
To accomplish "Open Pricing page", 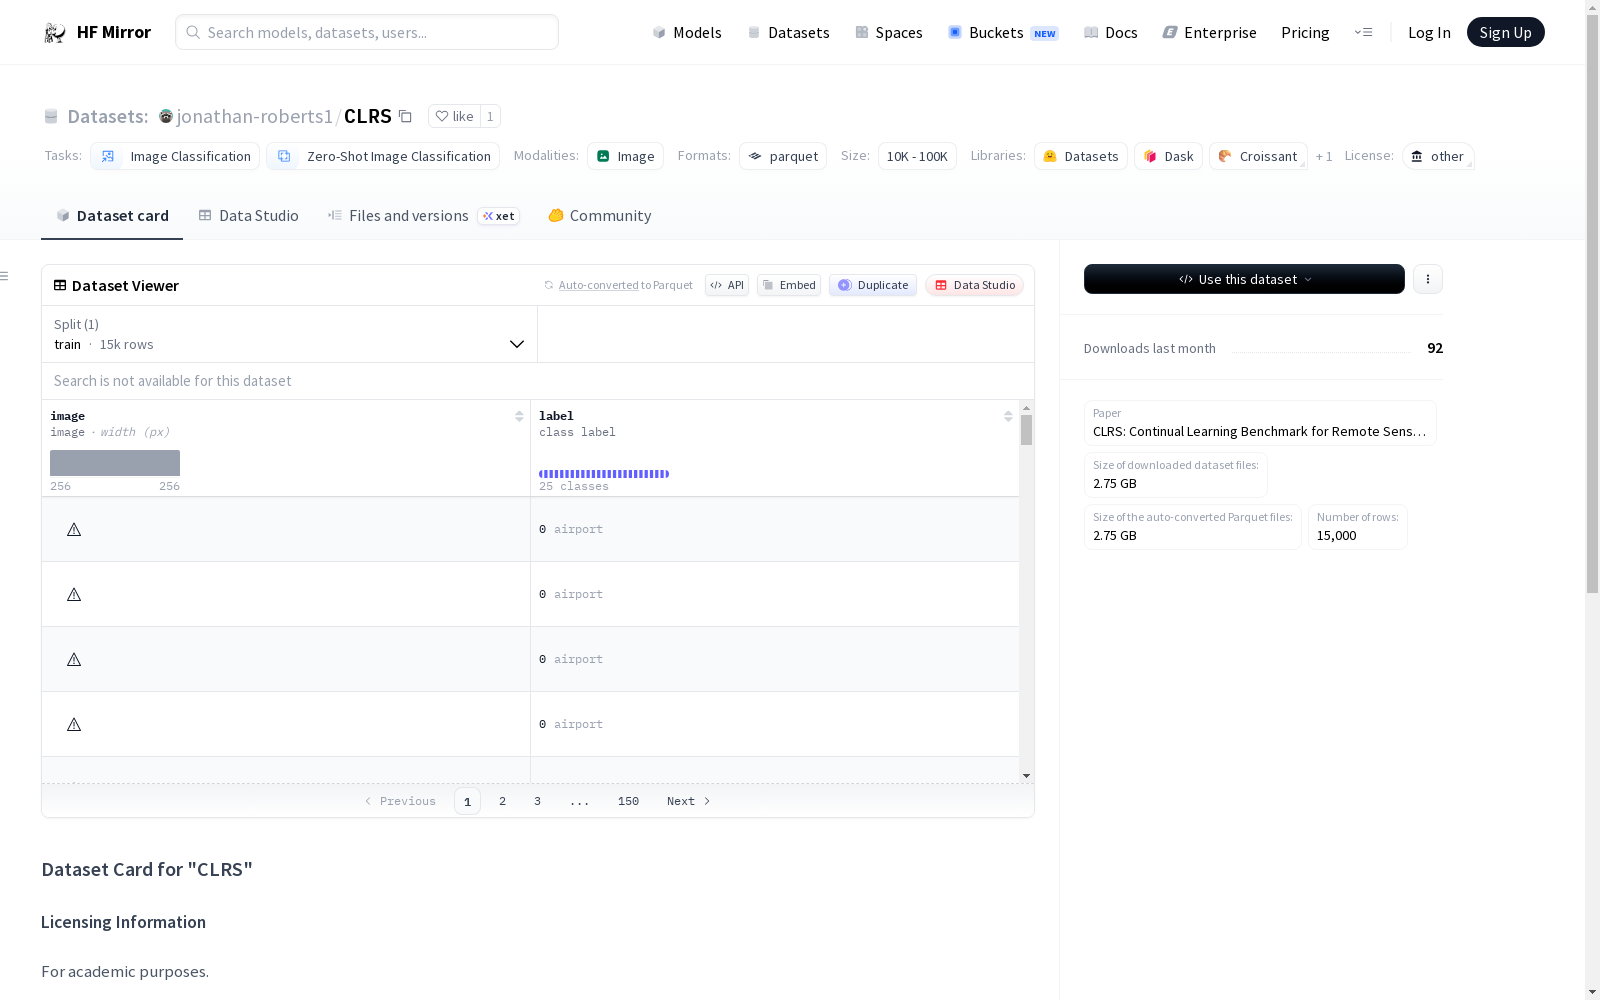I will (1305, 32).
